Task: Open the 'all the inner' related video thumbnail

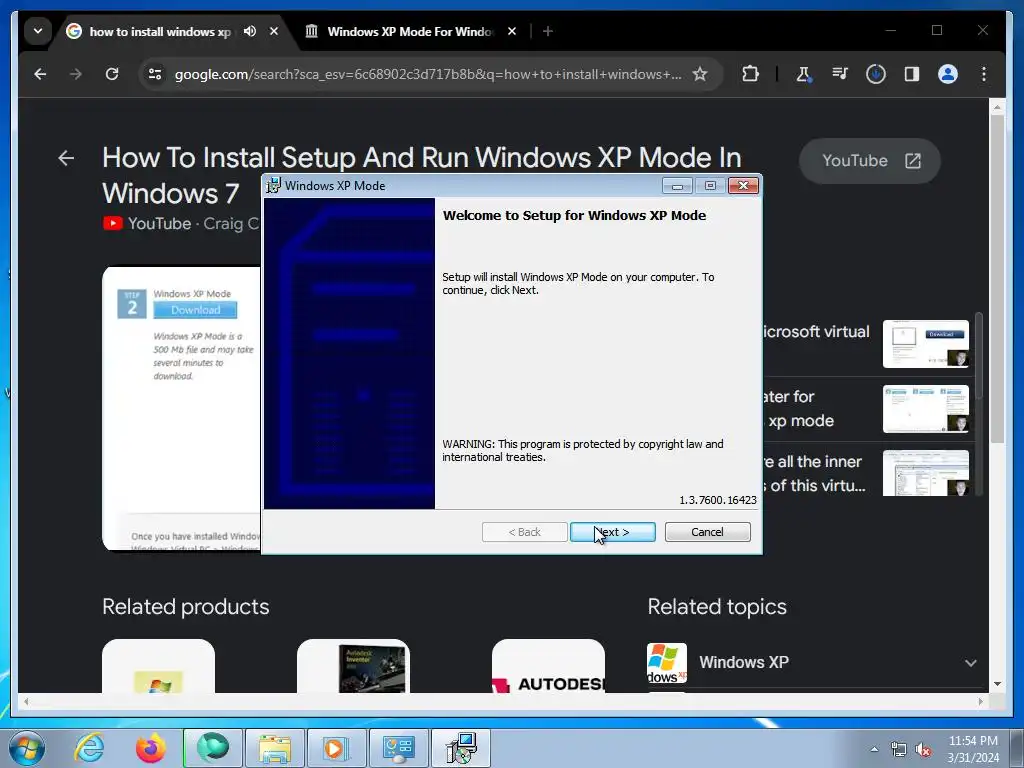Action: [925, 473]
